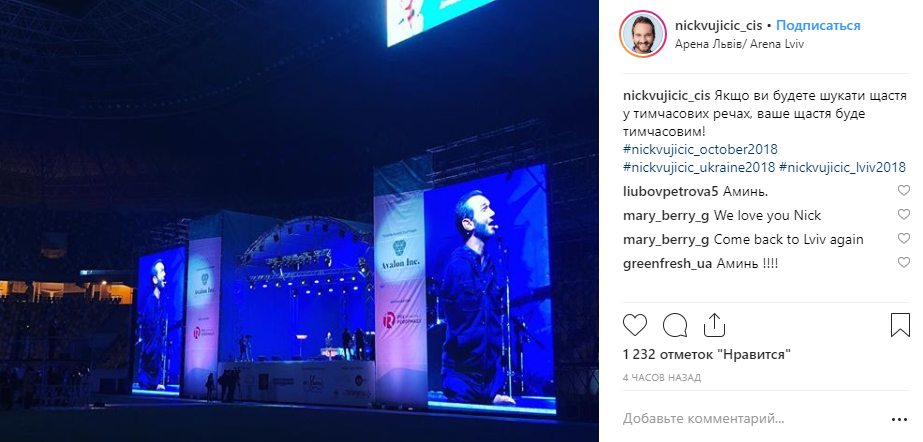Like greenfresh_ua's comment

pos(904,263)
